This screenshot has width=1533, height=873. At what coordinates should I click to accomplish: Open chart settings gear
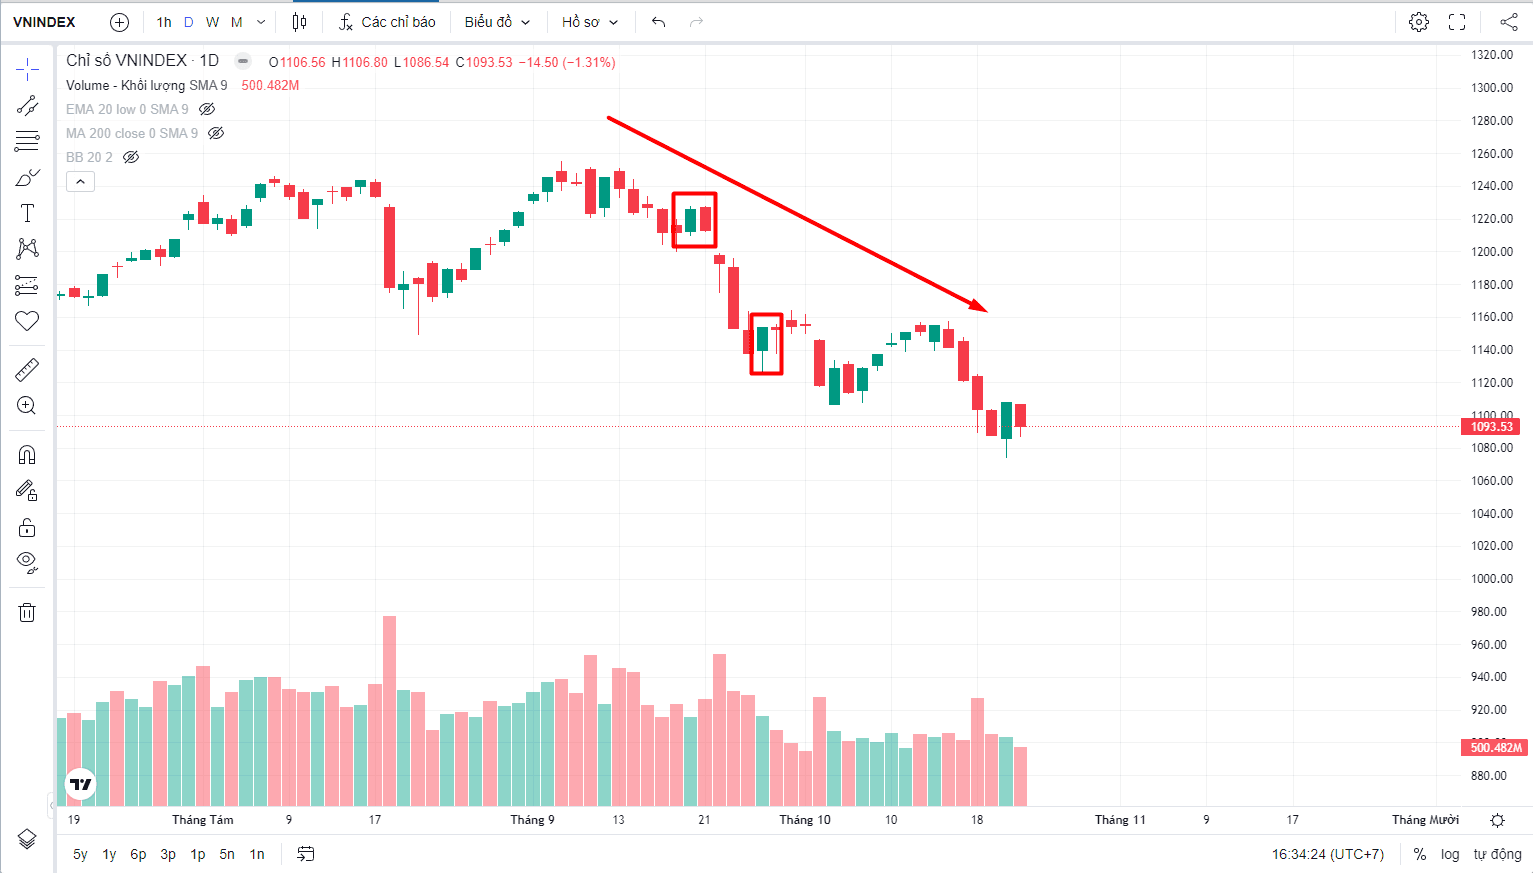pyautogui.click(x=1418, y=22)
